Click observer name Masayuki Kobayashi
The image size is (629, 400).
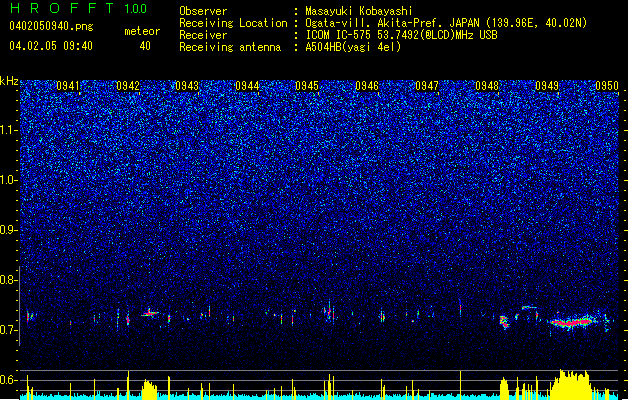359,11
